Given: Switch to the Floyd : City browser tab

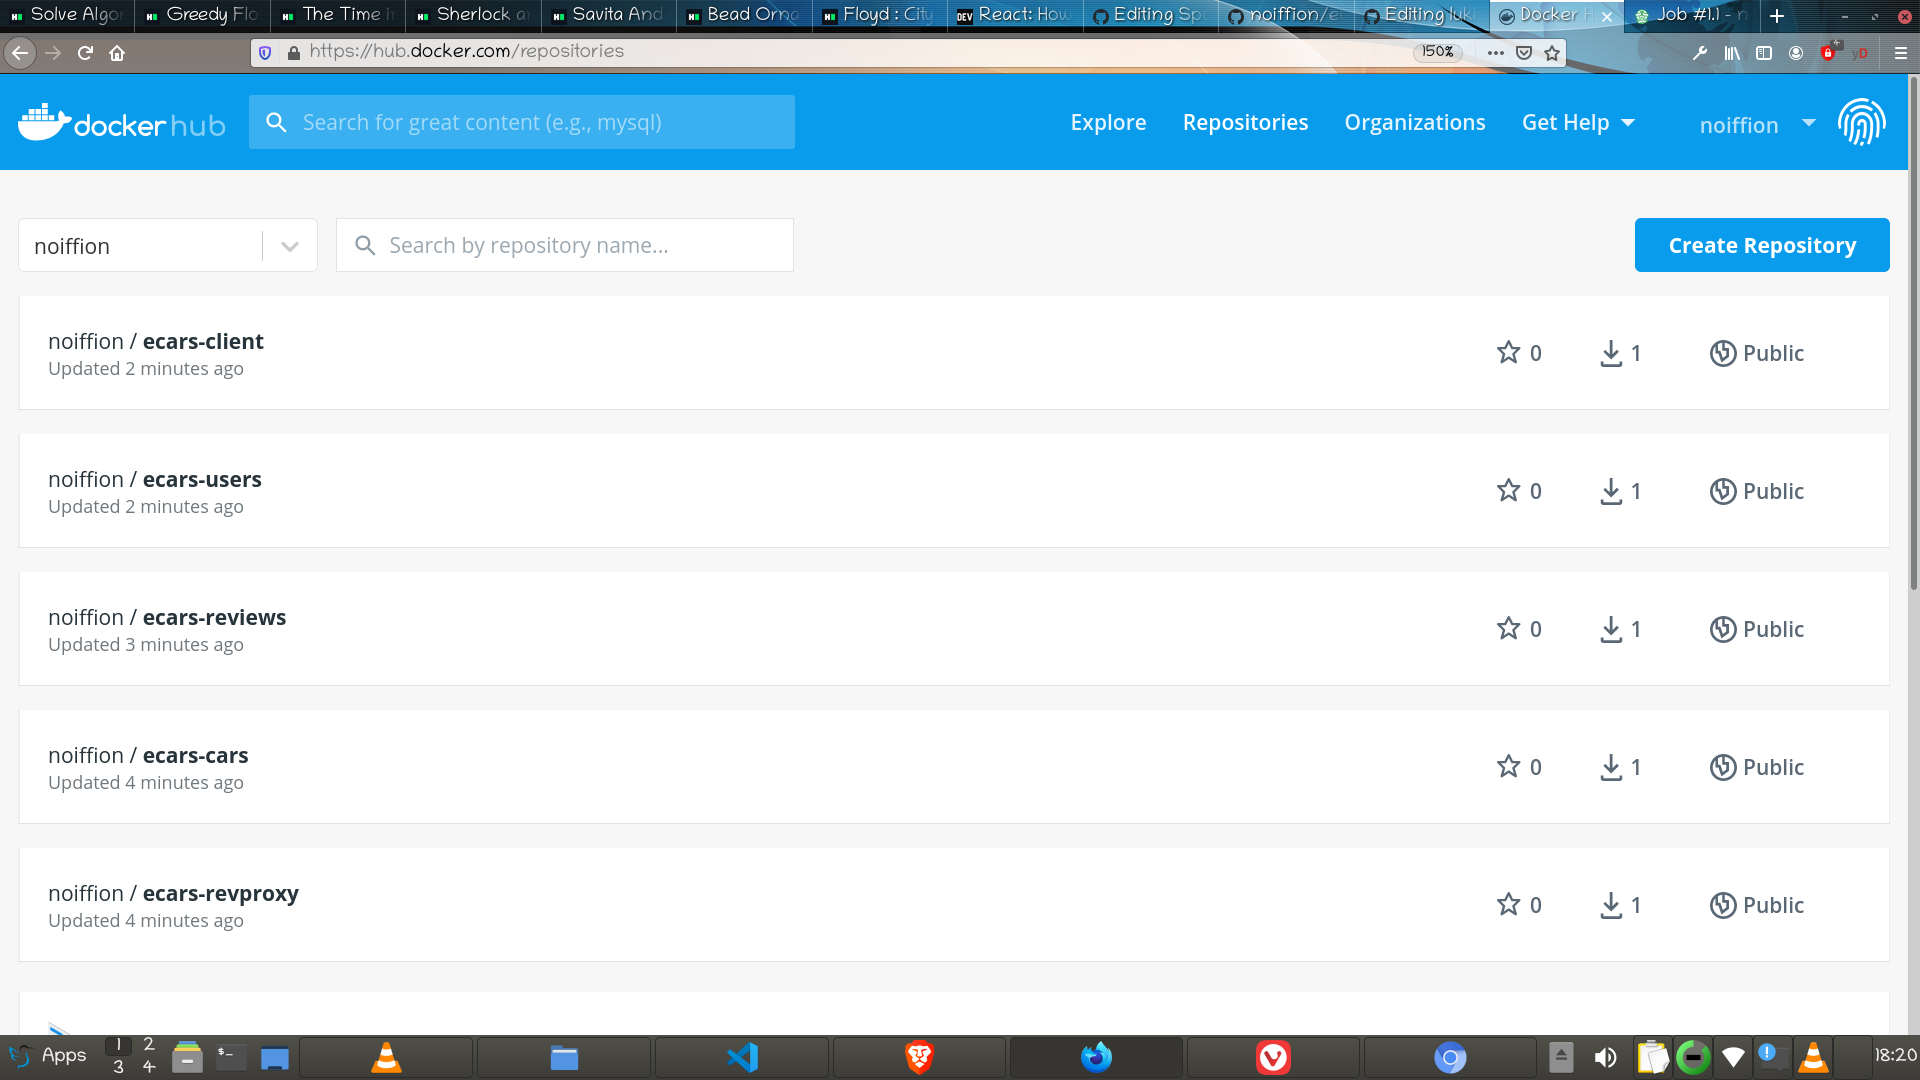Looking at the screenshot, I should tap(879, 15).
